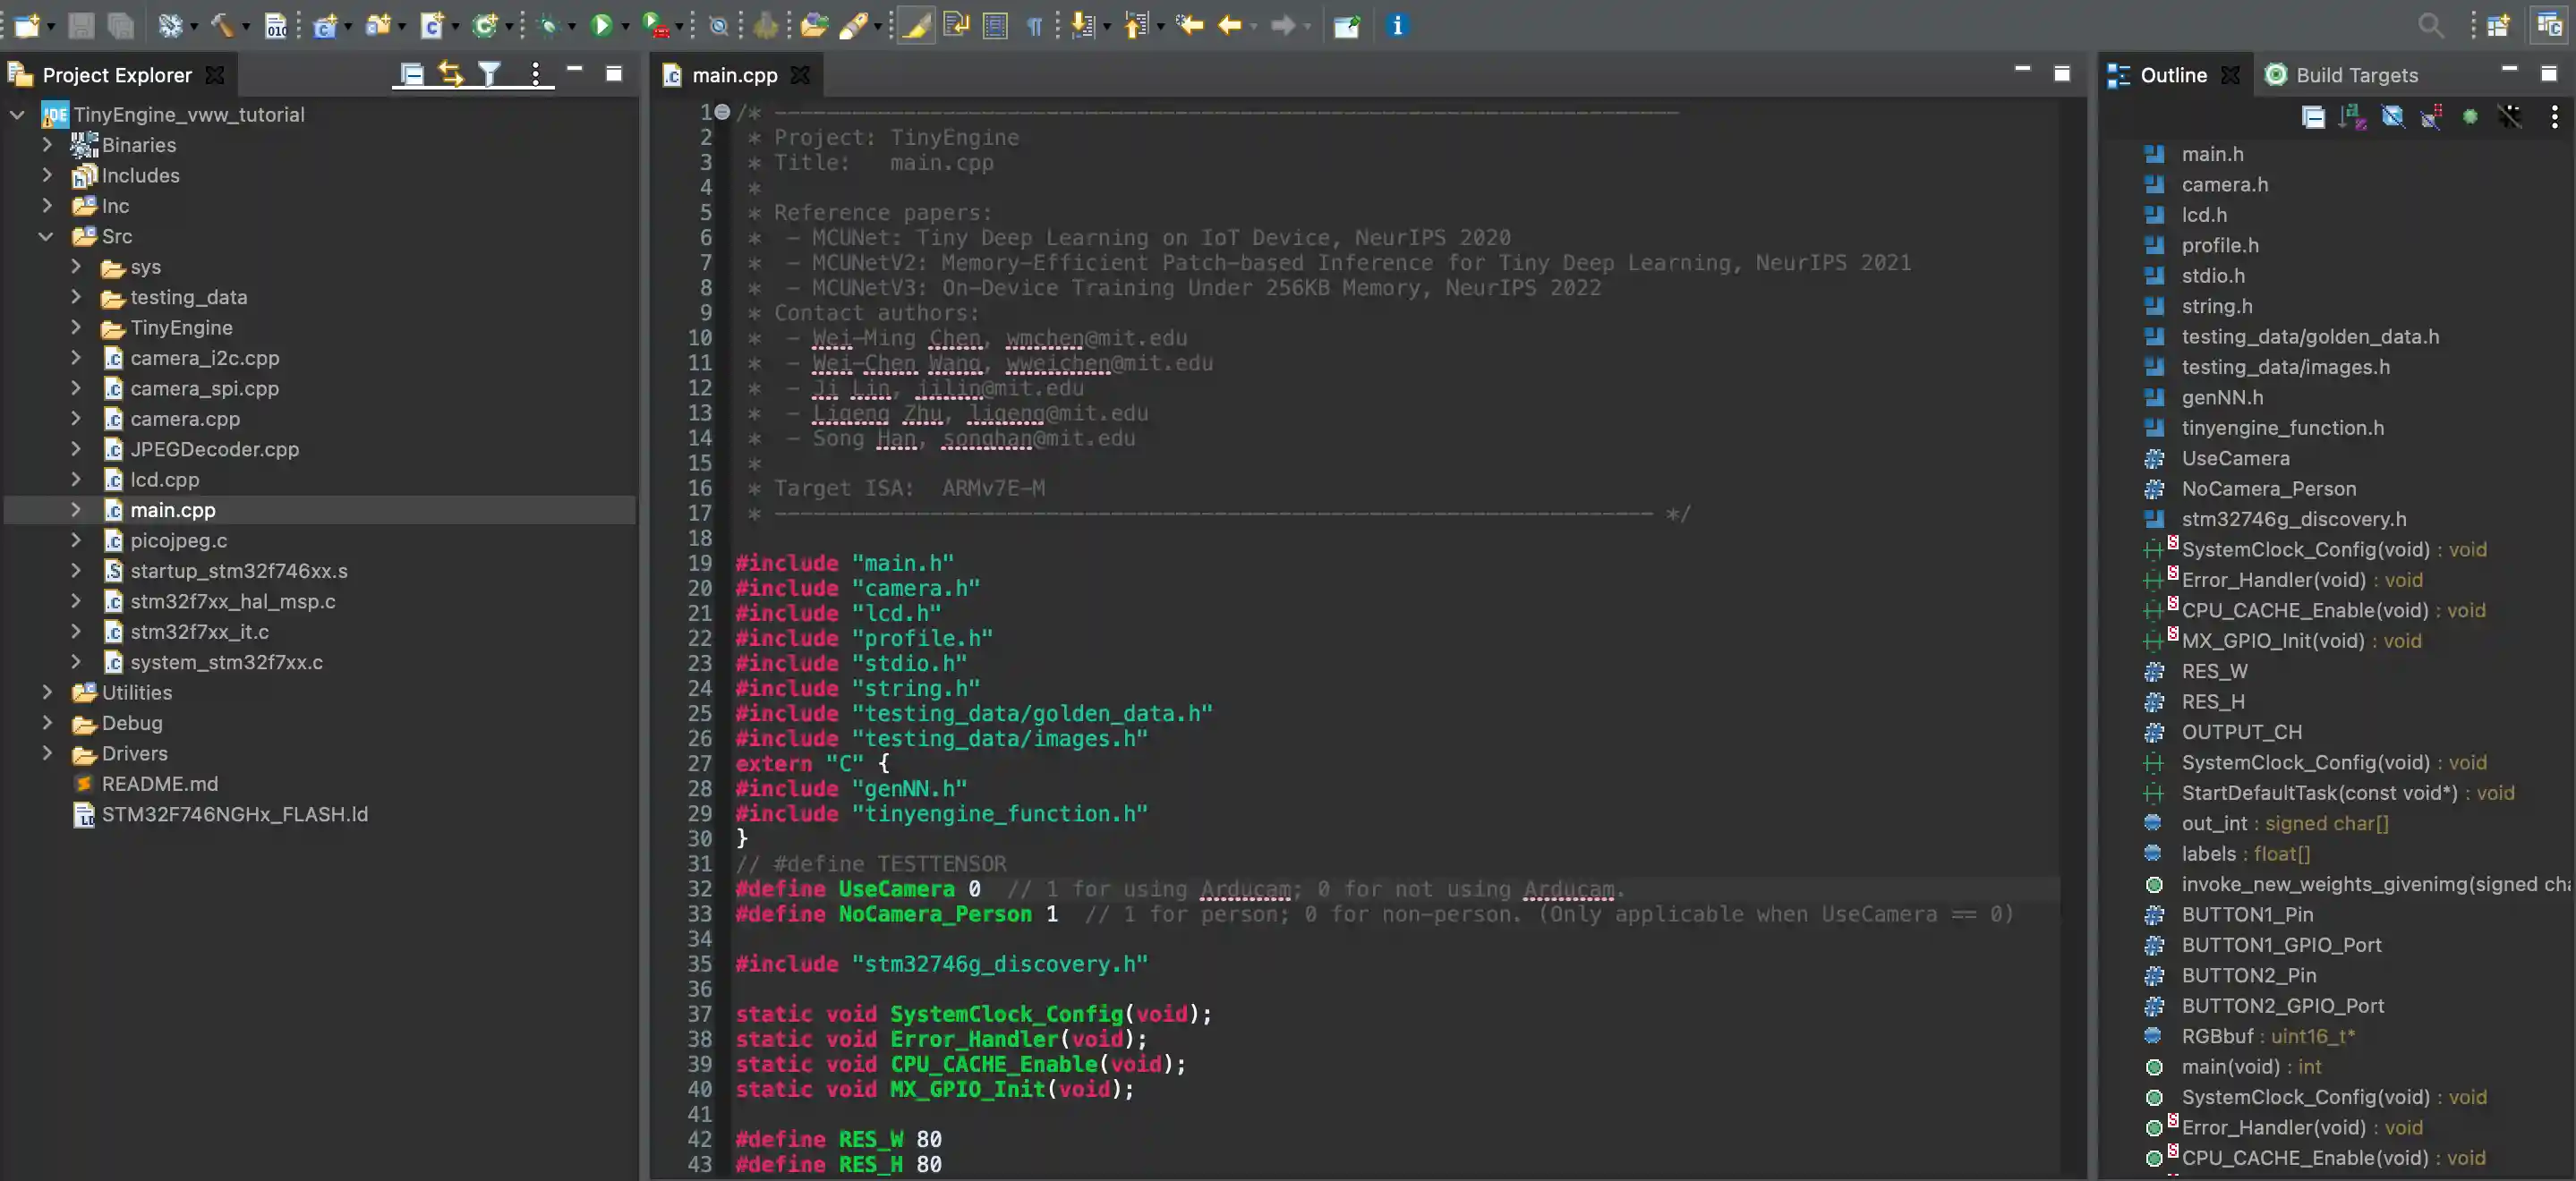The width and height of the screenshot is (2576, 1181).
Task: Toggle Show Whitespace Characters icon
Action: tap(1036, 26)
